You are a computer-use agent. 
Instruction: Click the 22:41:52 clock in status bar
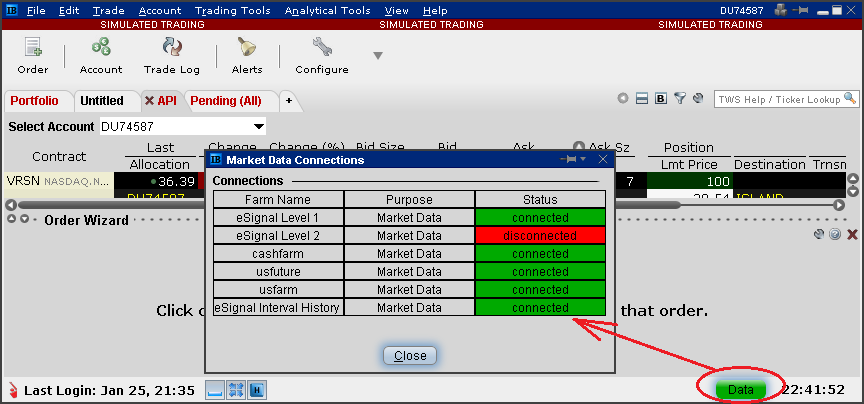813,390
